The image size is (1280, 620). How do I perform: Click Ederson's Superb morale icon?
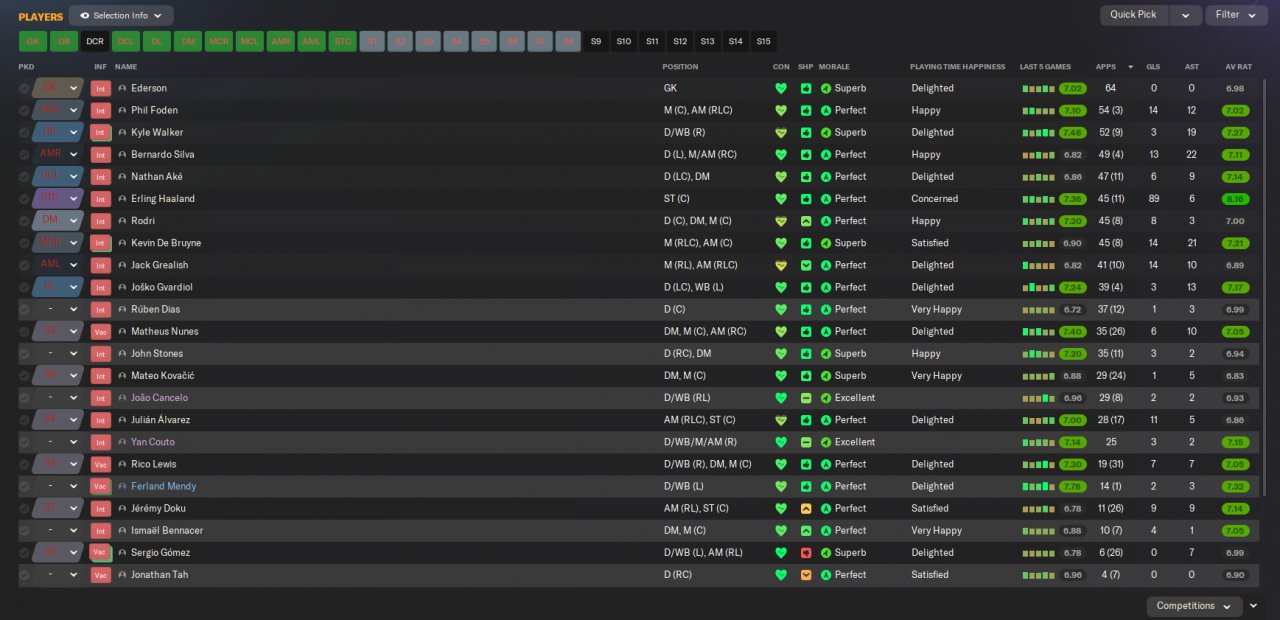826,88
